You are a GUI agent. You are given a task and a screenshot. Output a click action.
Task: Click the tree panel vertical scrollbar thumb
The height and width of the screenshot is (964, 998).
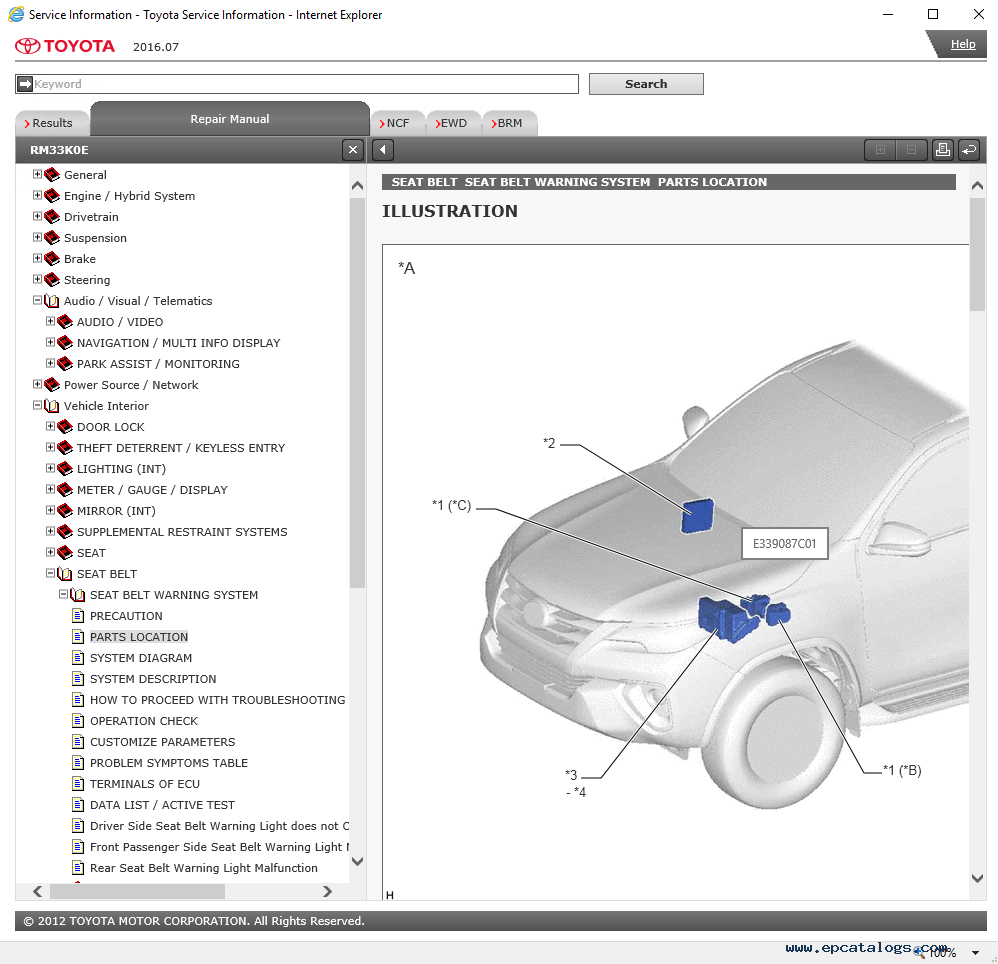tap(357, 392)
